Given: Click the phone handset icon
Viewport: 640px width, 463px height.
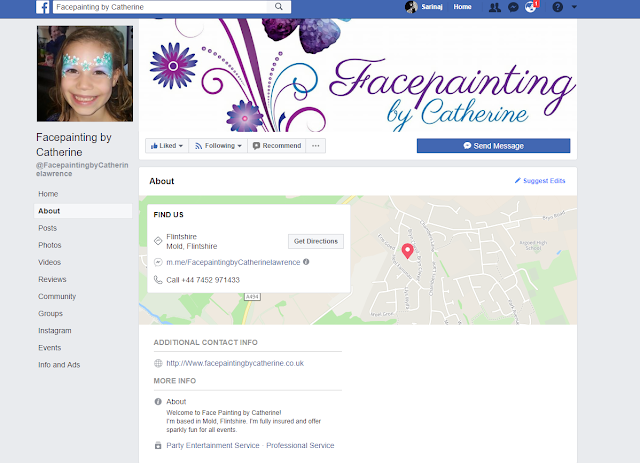Looking at the screenshot, I should pos(158,280).
